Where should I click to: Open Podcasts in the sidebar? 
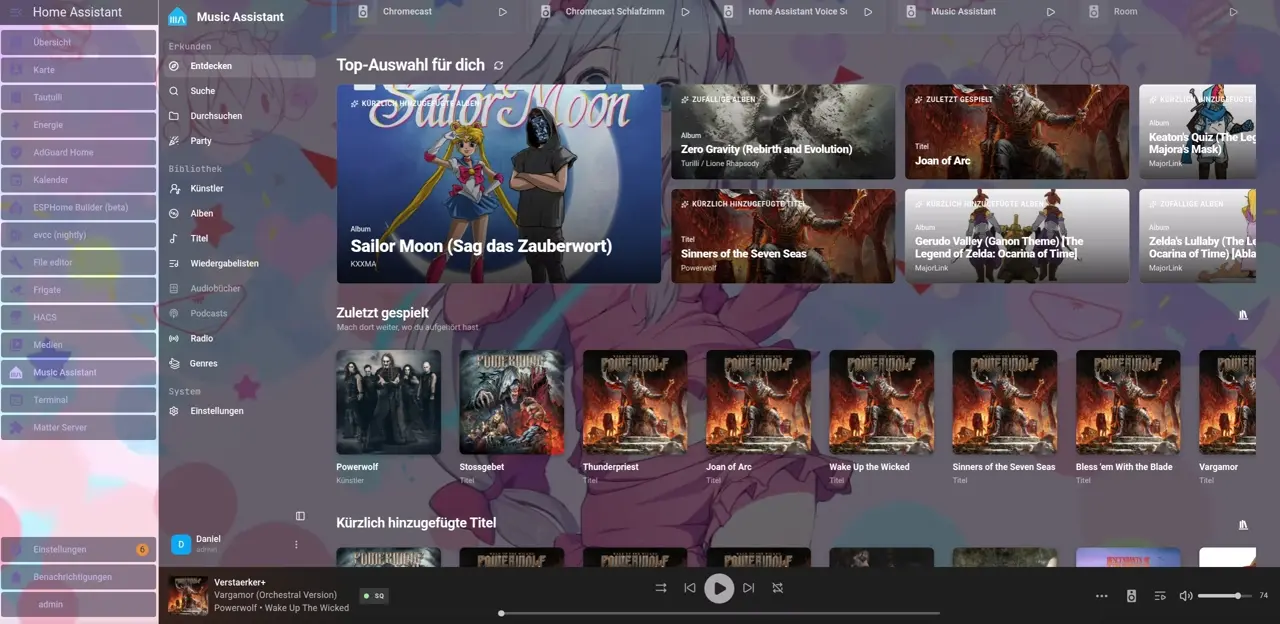pyautogui.click(x=238, y=313)
